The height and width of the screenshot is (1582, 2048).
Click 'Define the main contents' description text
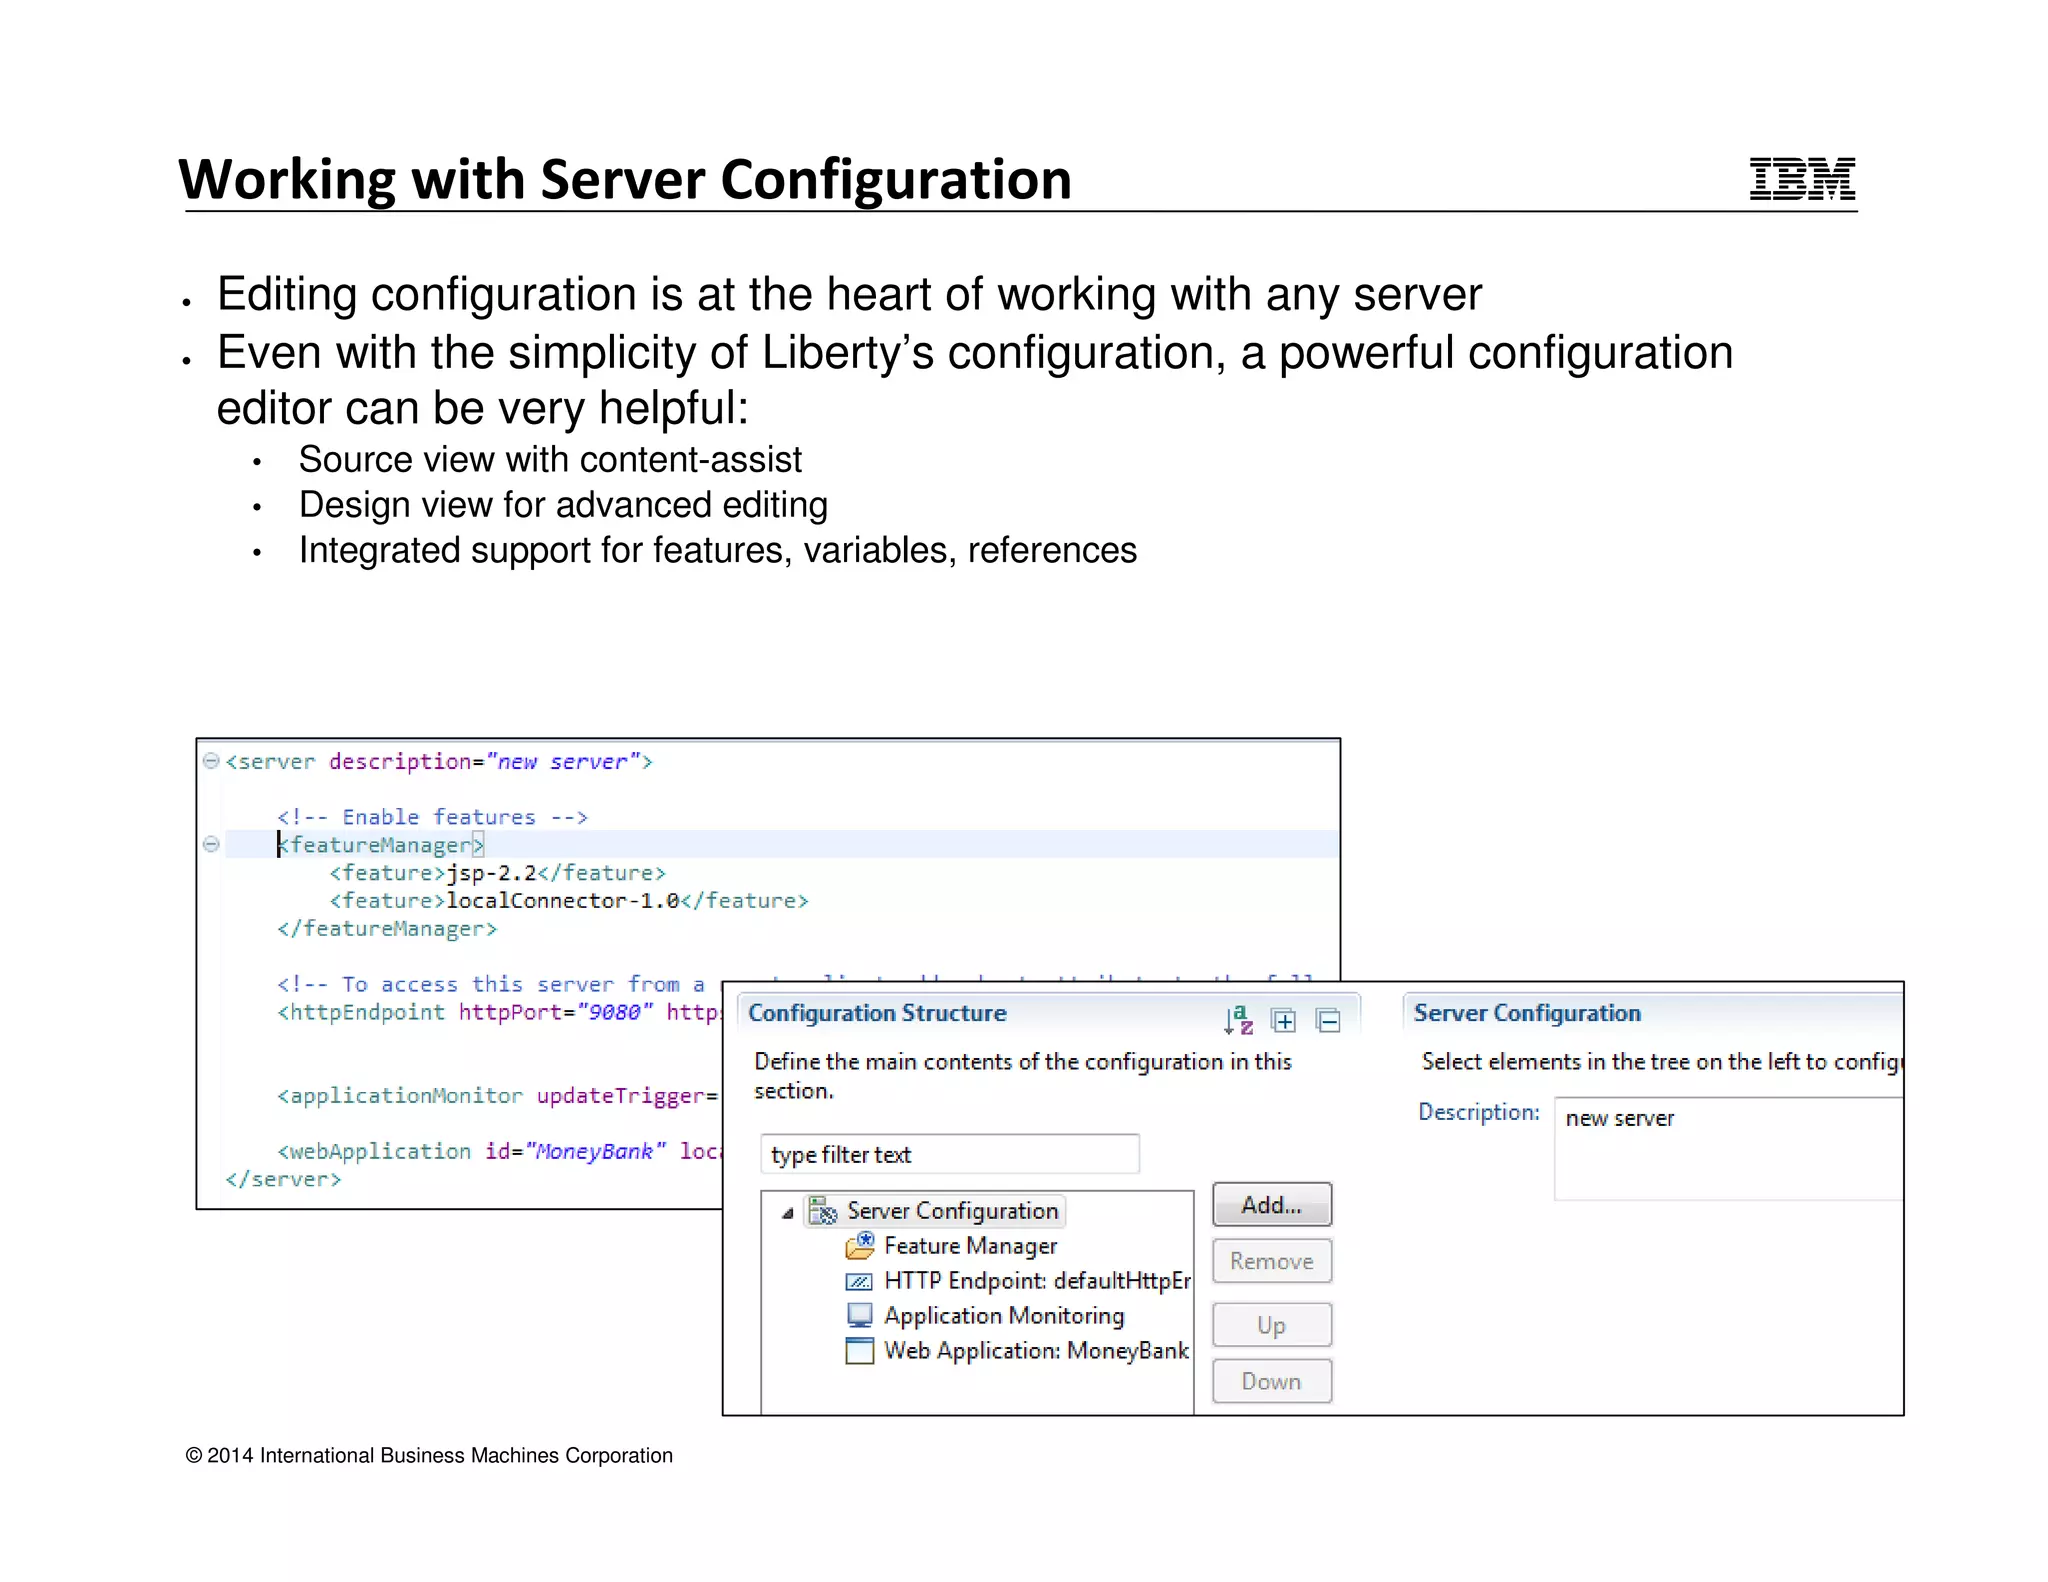1023,1076
